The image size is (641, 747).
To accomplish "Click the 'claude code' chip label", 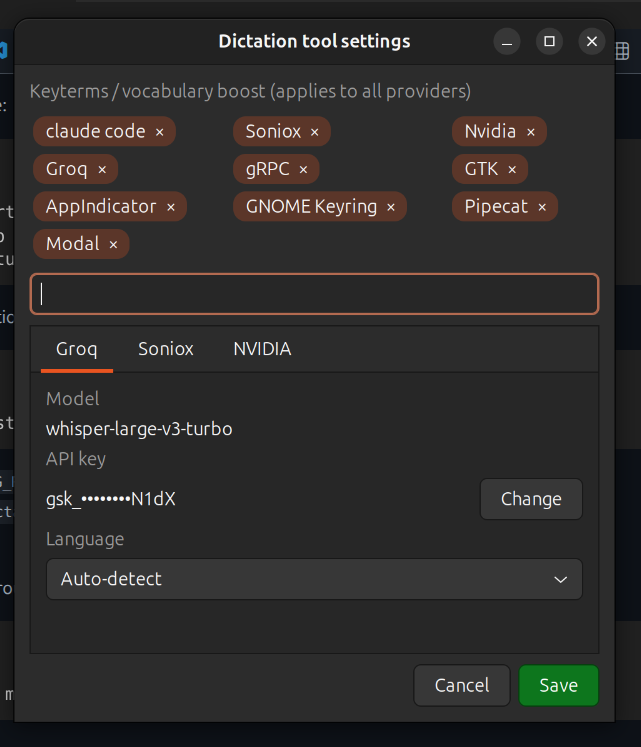I will pos(95,131).
